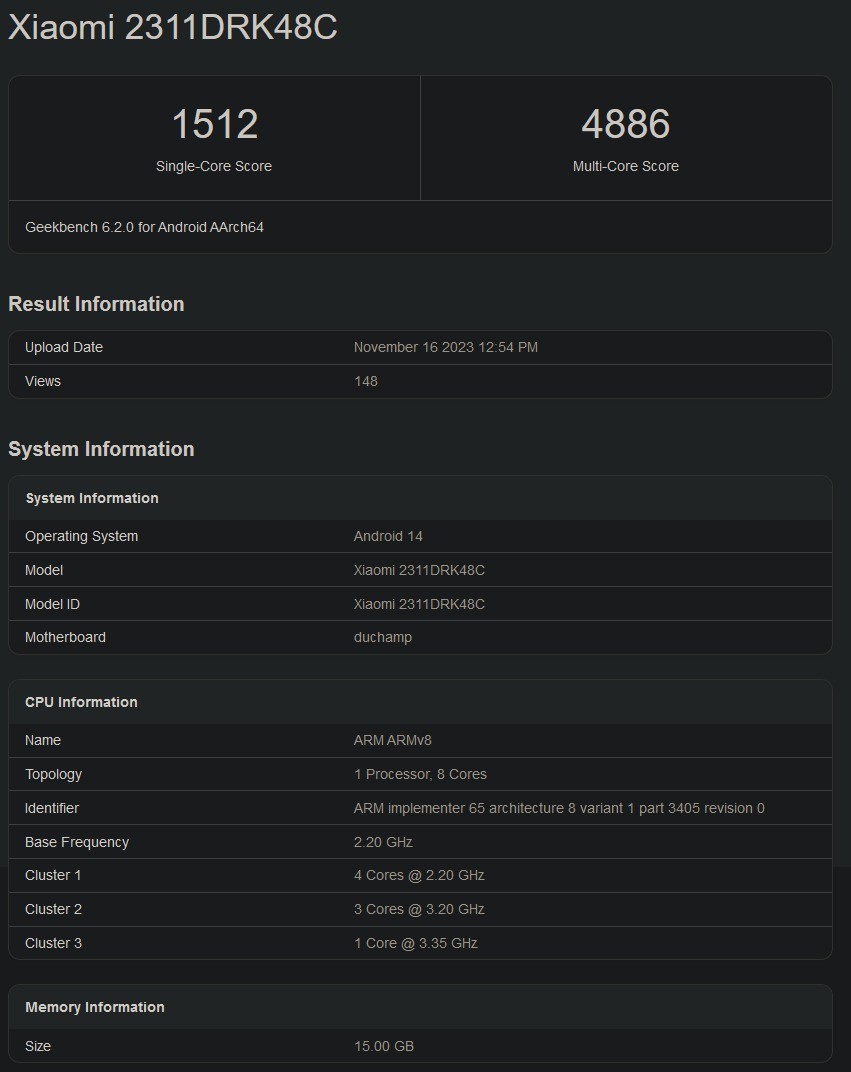
Task: Click the 'Motherboard' row label
Action: point(65,637)
